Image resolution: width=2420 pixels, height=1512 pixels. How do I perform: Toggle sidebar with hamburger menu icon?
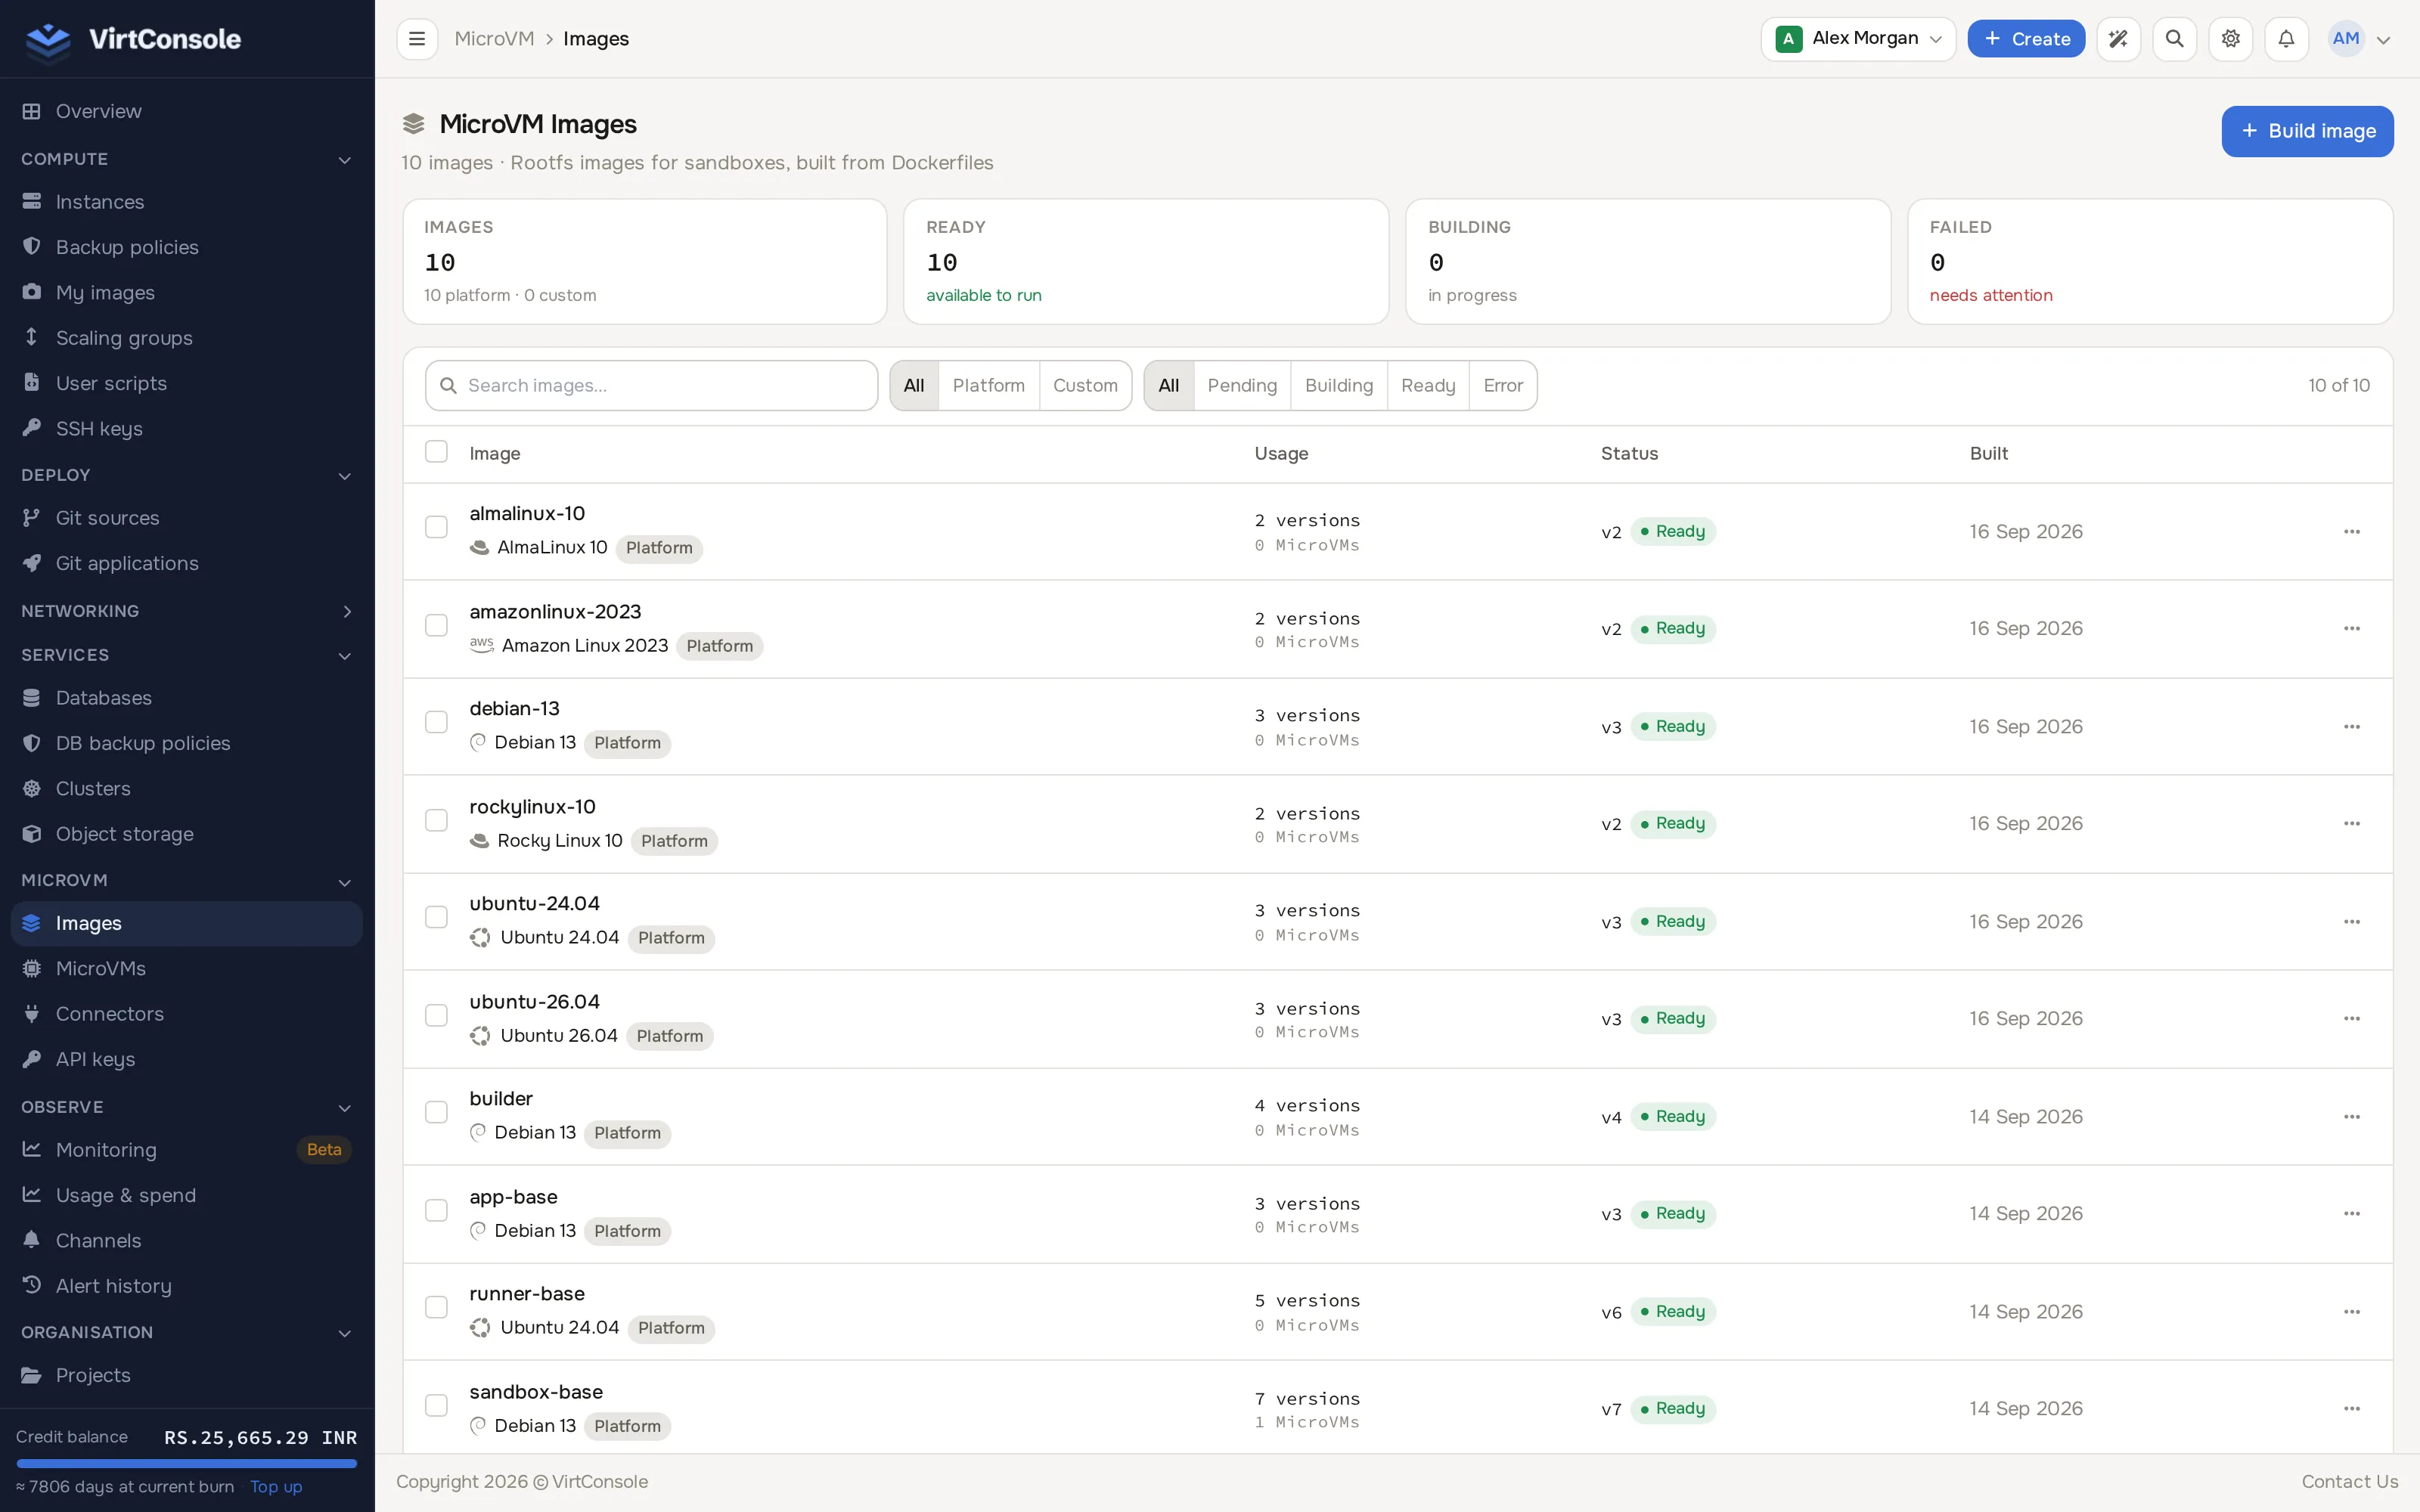coord(417,39)
